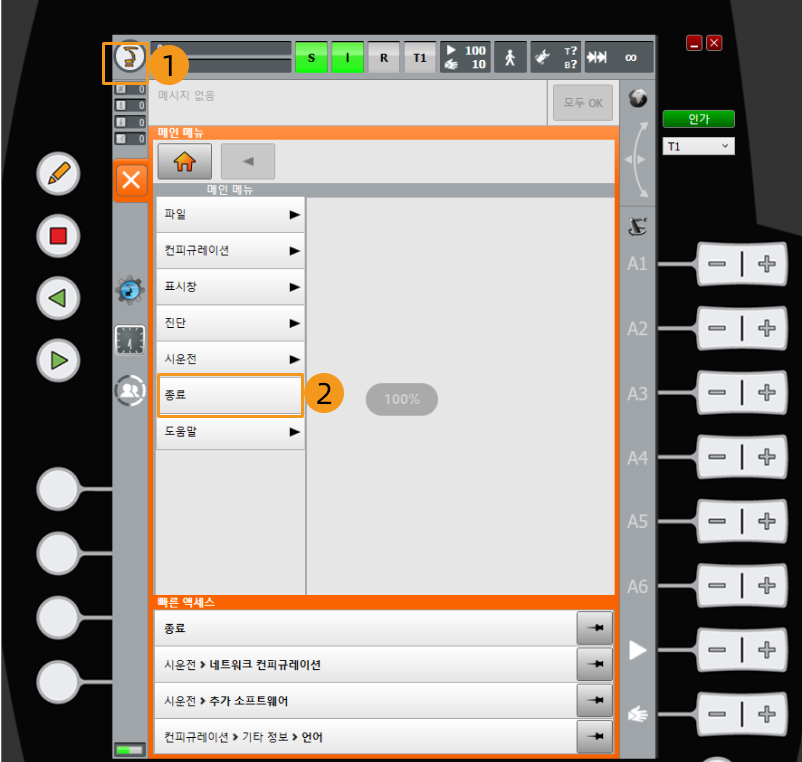This screenshot has width=802, height=762.
Task: Minimize the smartPAD window
Action: pyautogui.click(x=694, y=43)
